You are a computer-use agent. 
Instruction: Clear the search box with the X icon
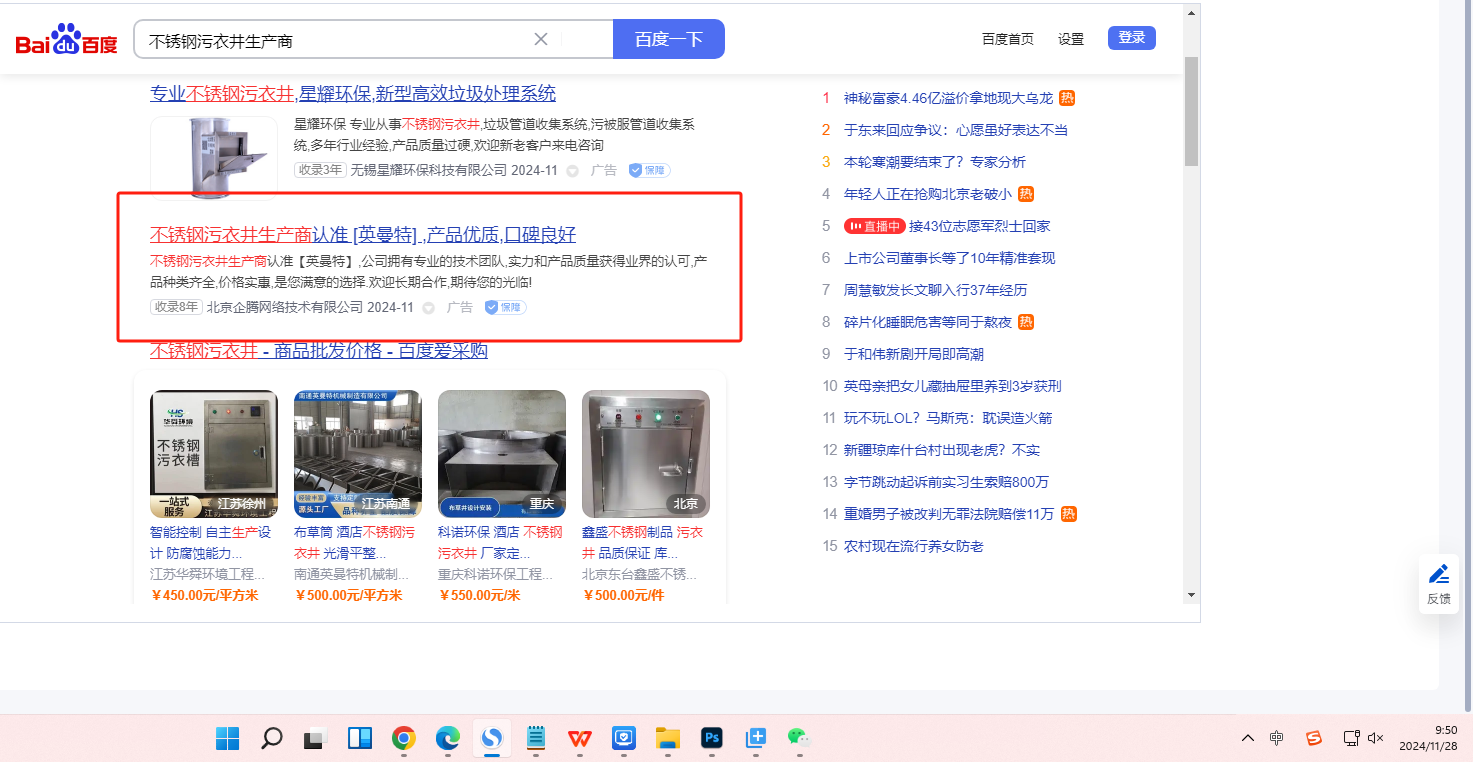coord(541,39)
